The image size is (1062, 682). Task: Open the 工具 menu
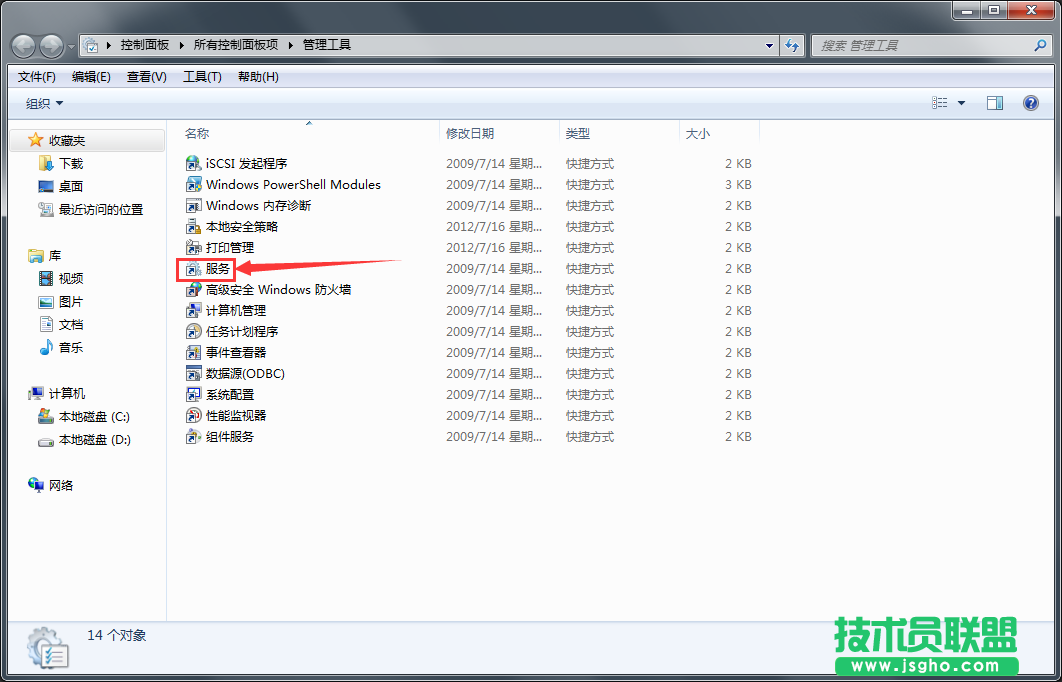tap(204, 76)
